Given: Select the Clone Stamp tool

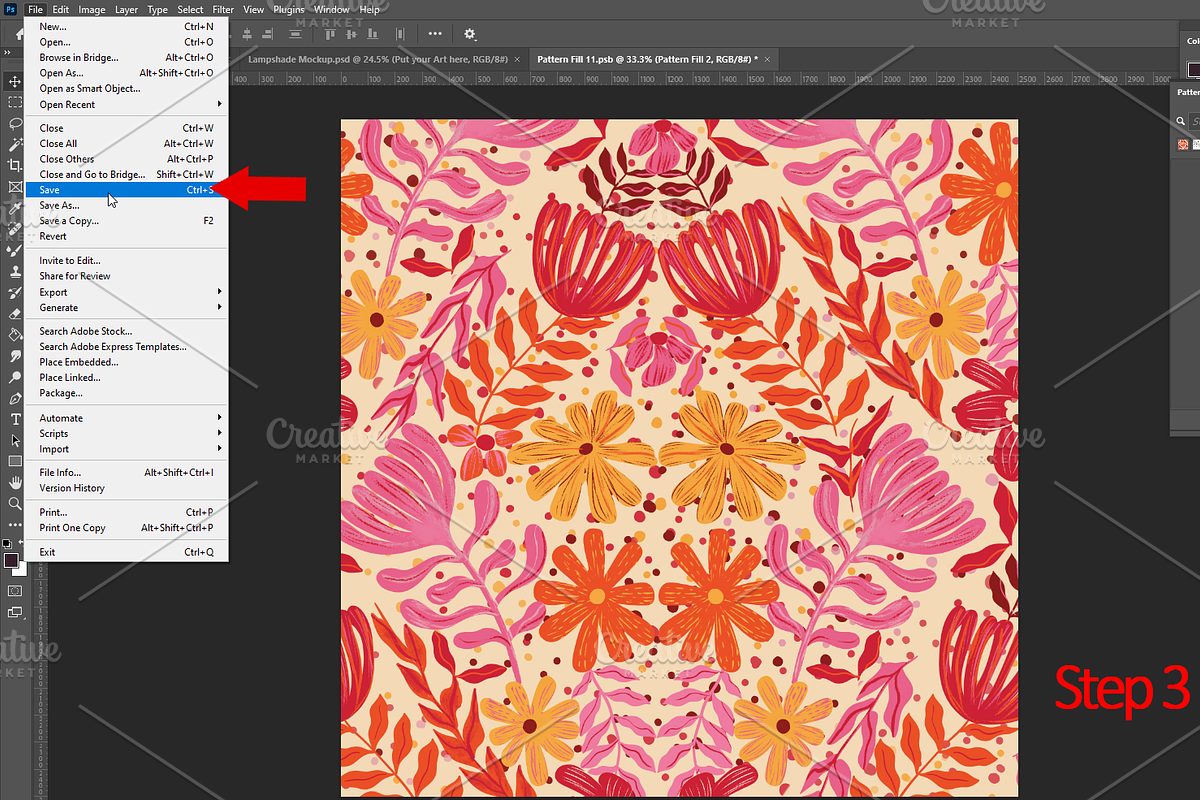Looking at the screenshot, I should 15,271.
